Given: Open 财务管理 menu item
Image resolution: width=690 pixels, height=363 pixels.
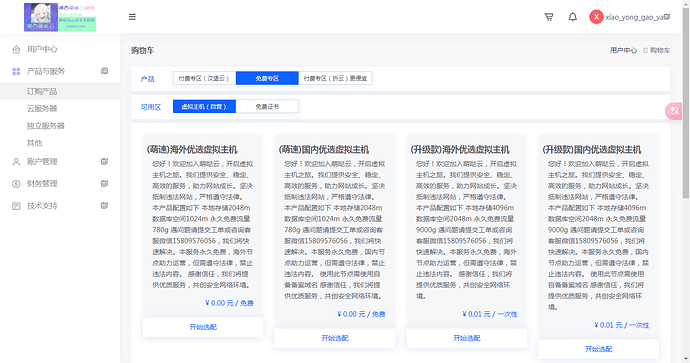Looking at the screenshot, I should 42,183.
